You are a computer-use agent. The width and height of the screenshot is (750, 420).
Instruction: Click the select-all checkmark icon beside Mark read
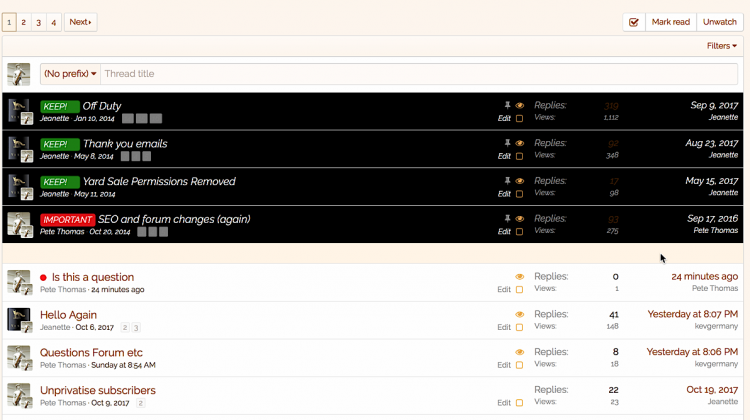click(633, 22)
